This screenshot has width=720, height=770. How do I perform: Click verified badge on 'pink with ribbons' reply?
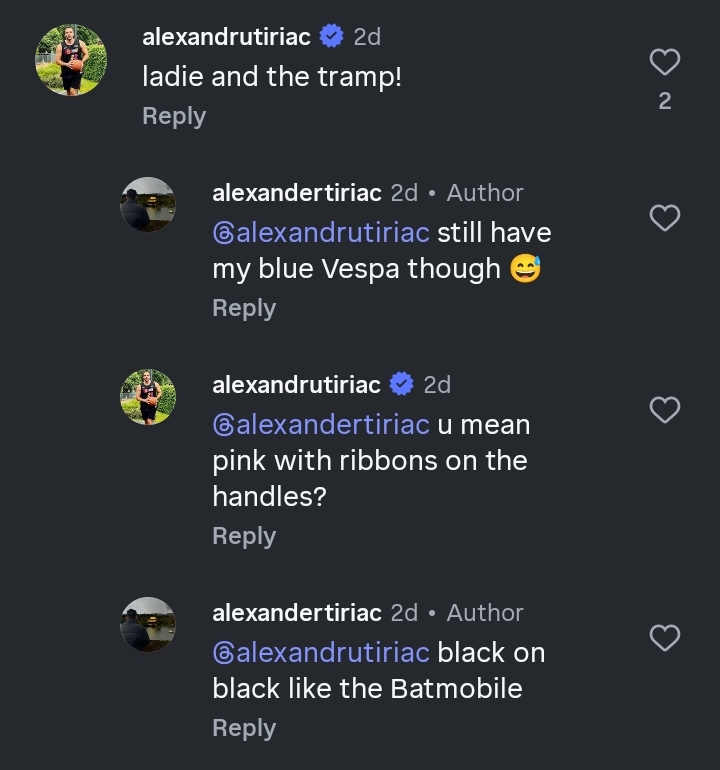point(402,384)
